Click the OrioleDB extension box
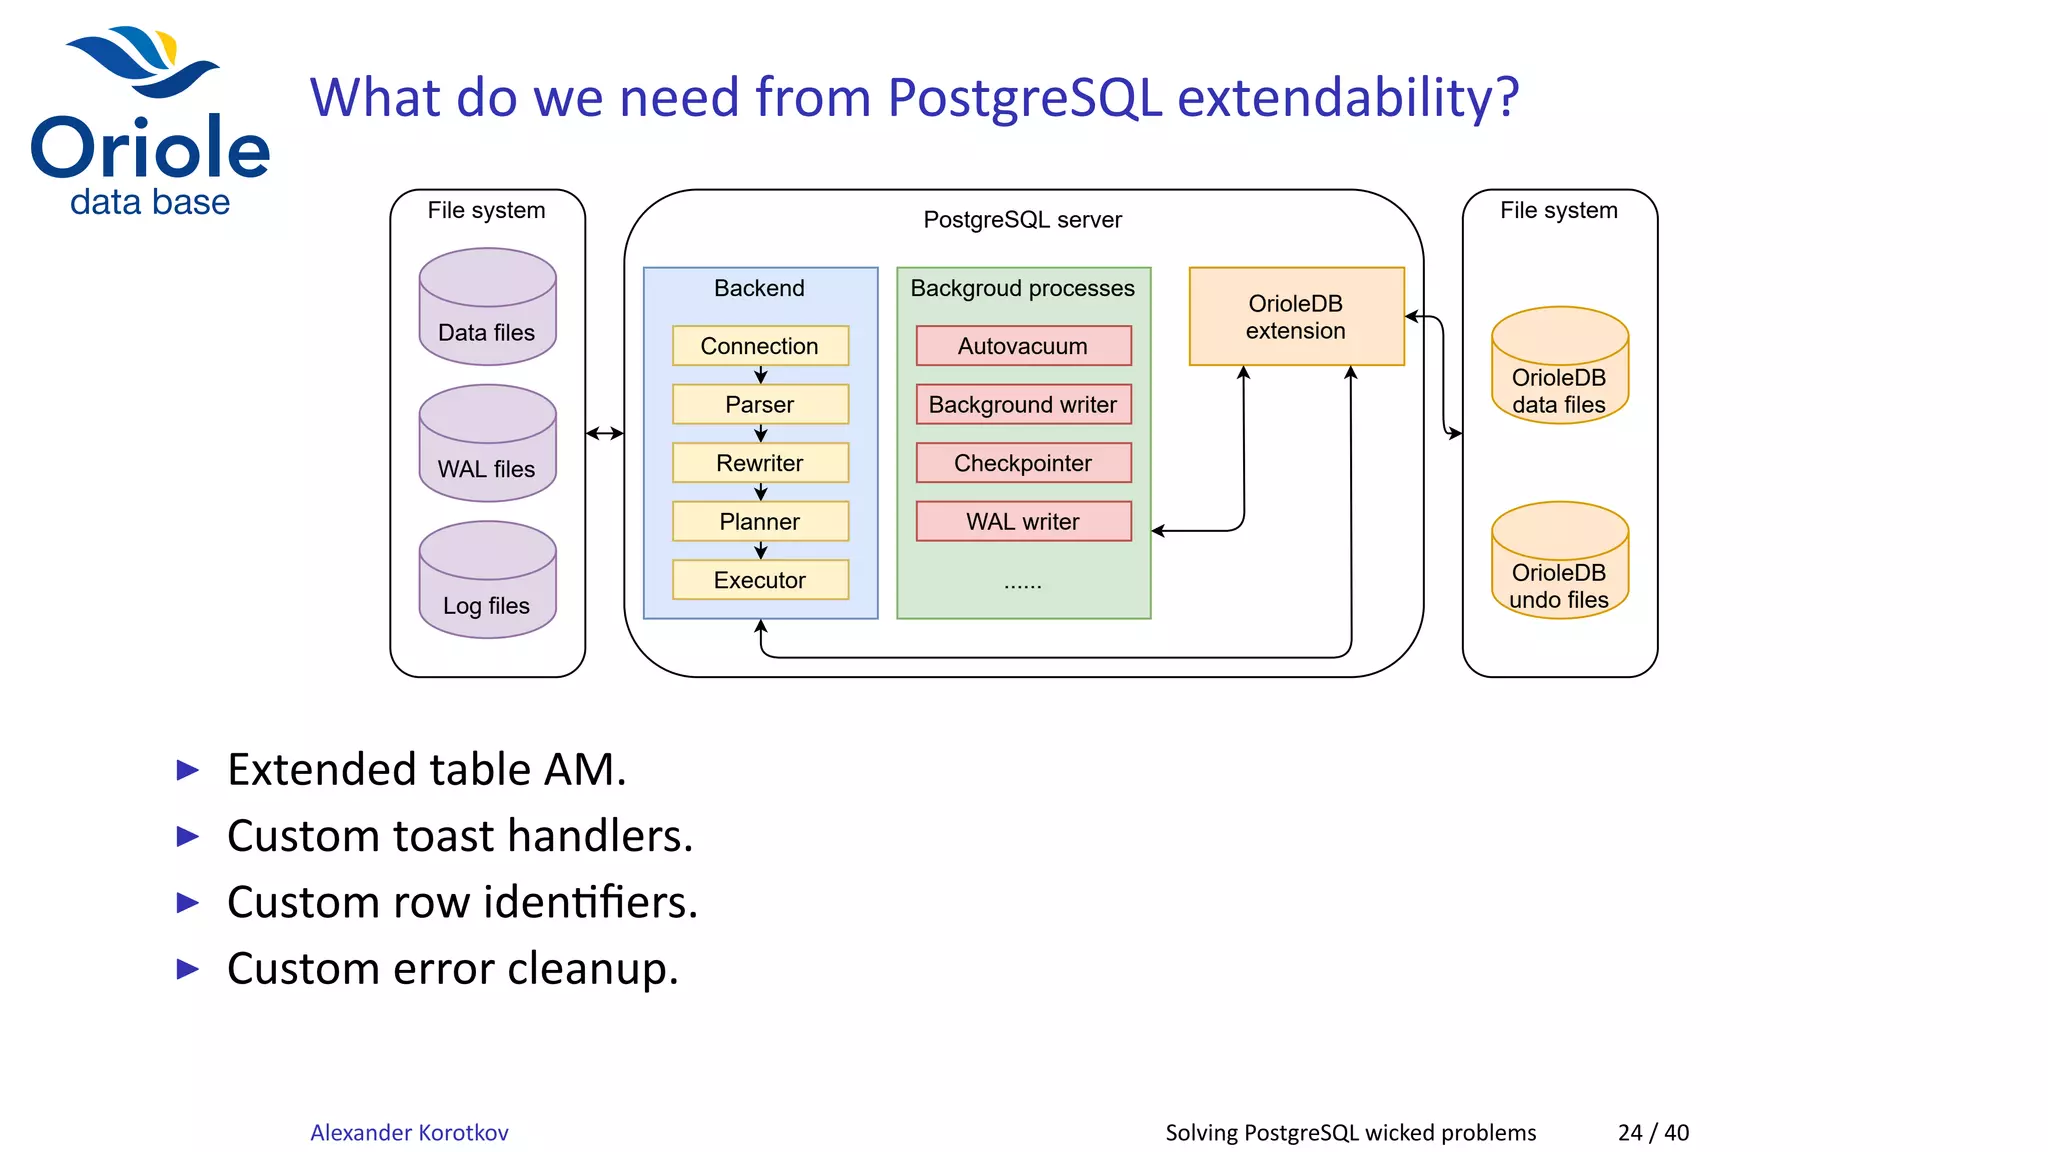The image size is (2048, 1152). tap(1296, 316)
